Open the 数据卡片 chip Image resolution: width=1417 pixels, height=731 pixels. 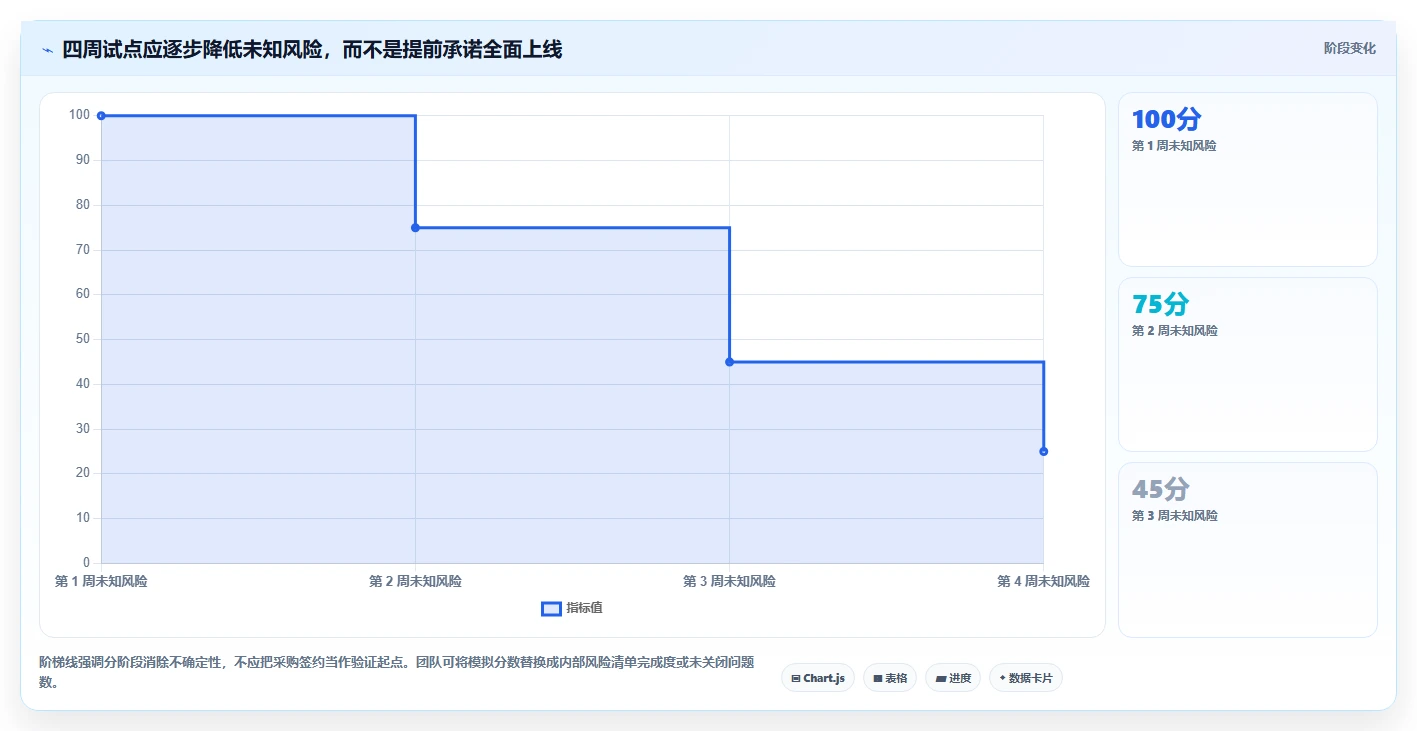click(1026, 678)
